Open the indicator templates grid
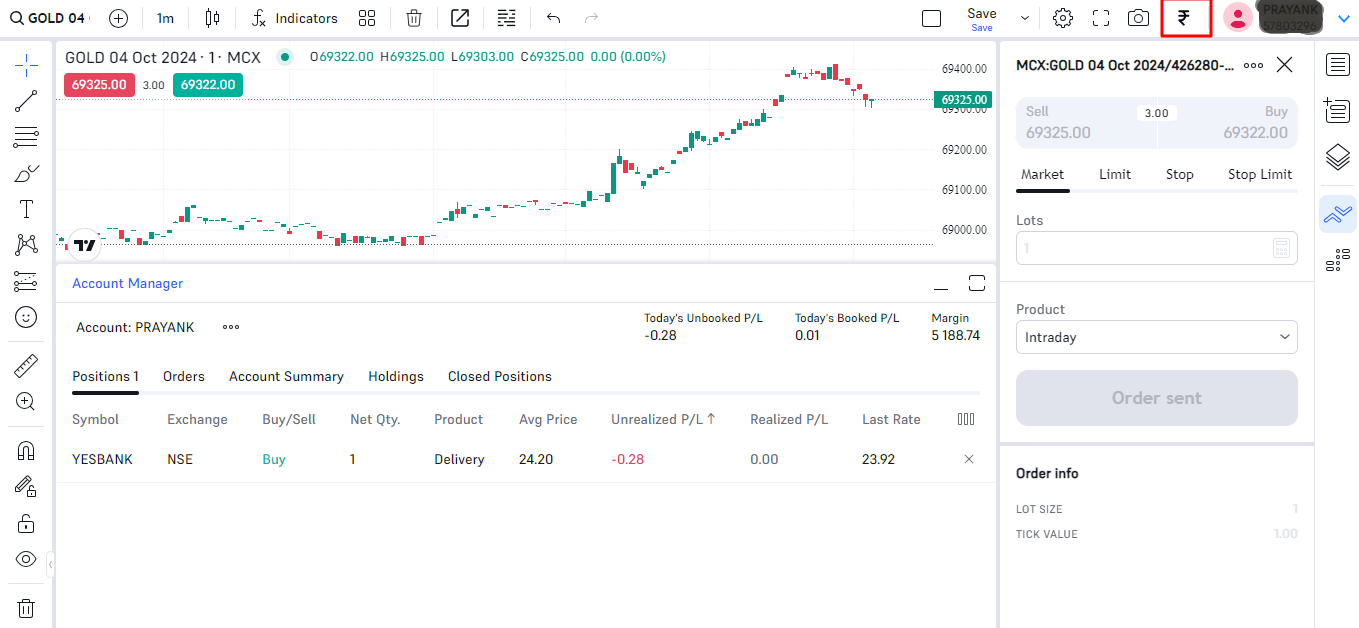Screen dimensions: 1359x628 (367, 18)
